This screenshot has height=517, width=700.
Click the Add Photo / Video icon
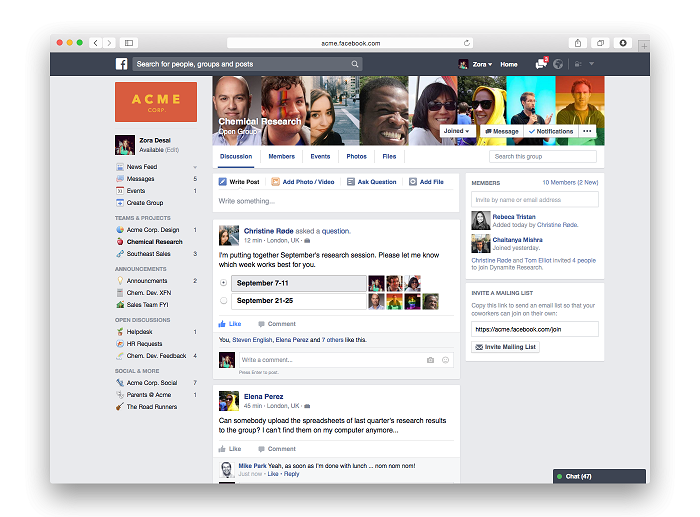276,182
